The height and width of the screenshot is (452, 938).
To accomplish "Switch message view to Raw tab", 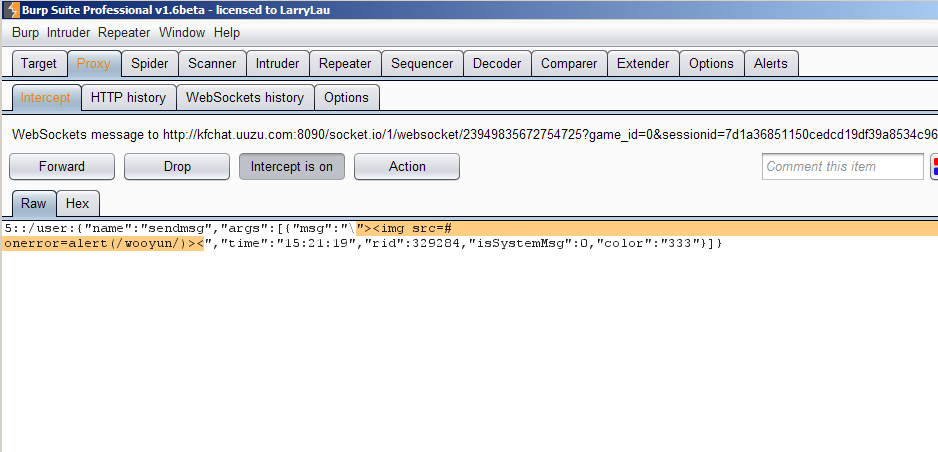I will 34,203.
